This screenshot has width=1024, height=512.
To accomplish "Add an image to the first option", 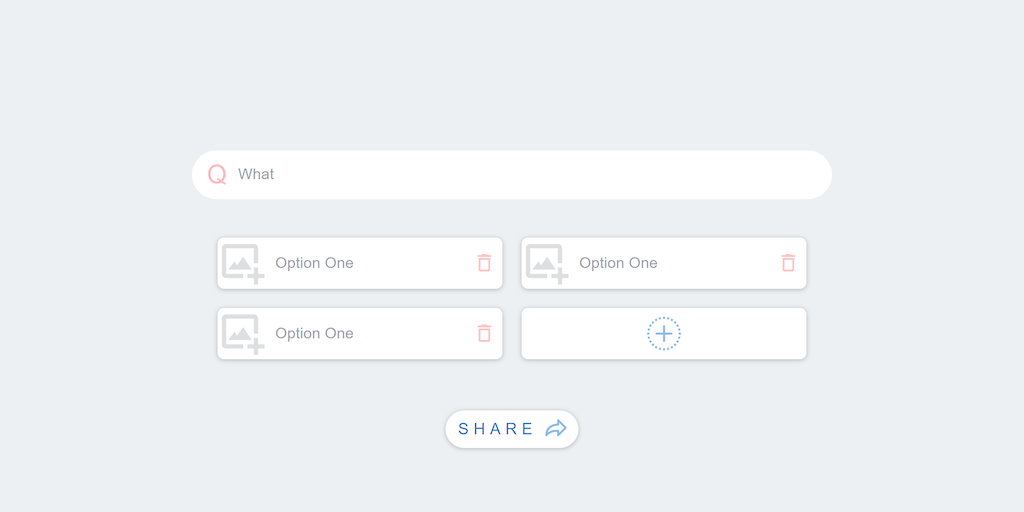I will coord(242,264).
